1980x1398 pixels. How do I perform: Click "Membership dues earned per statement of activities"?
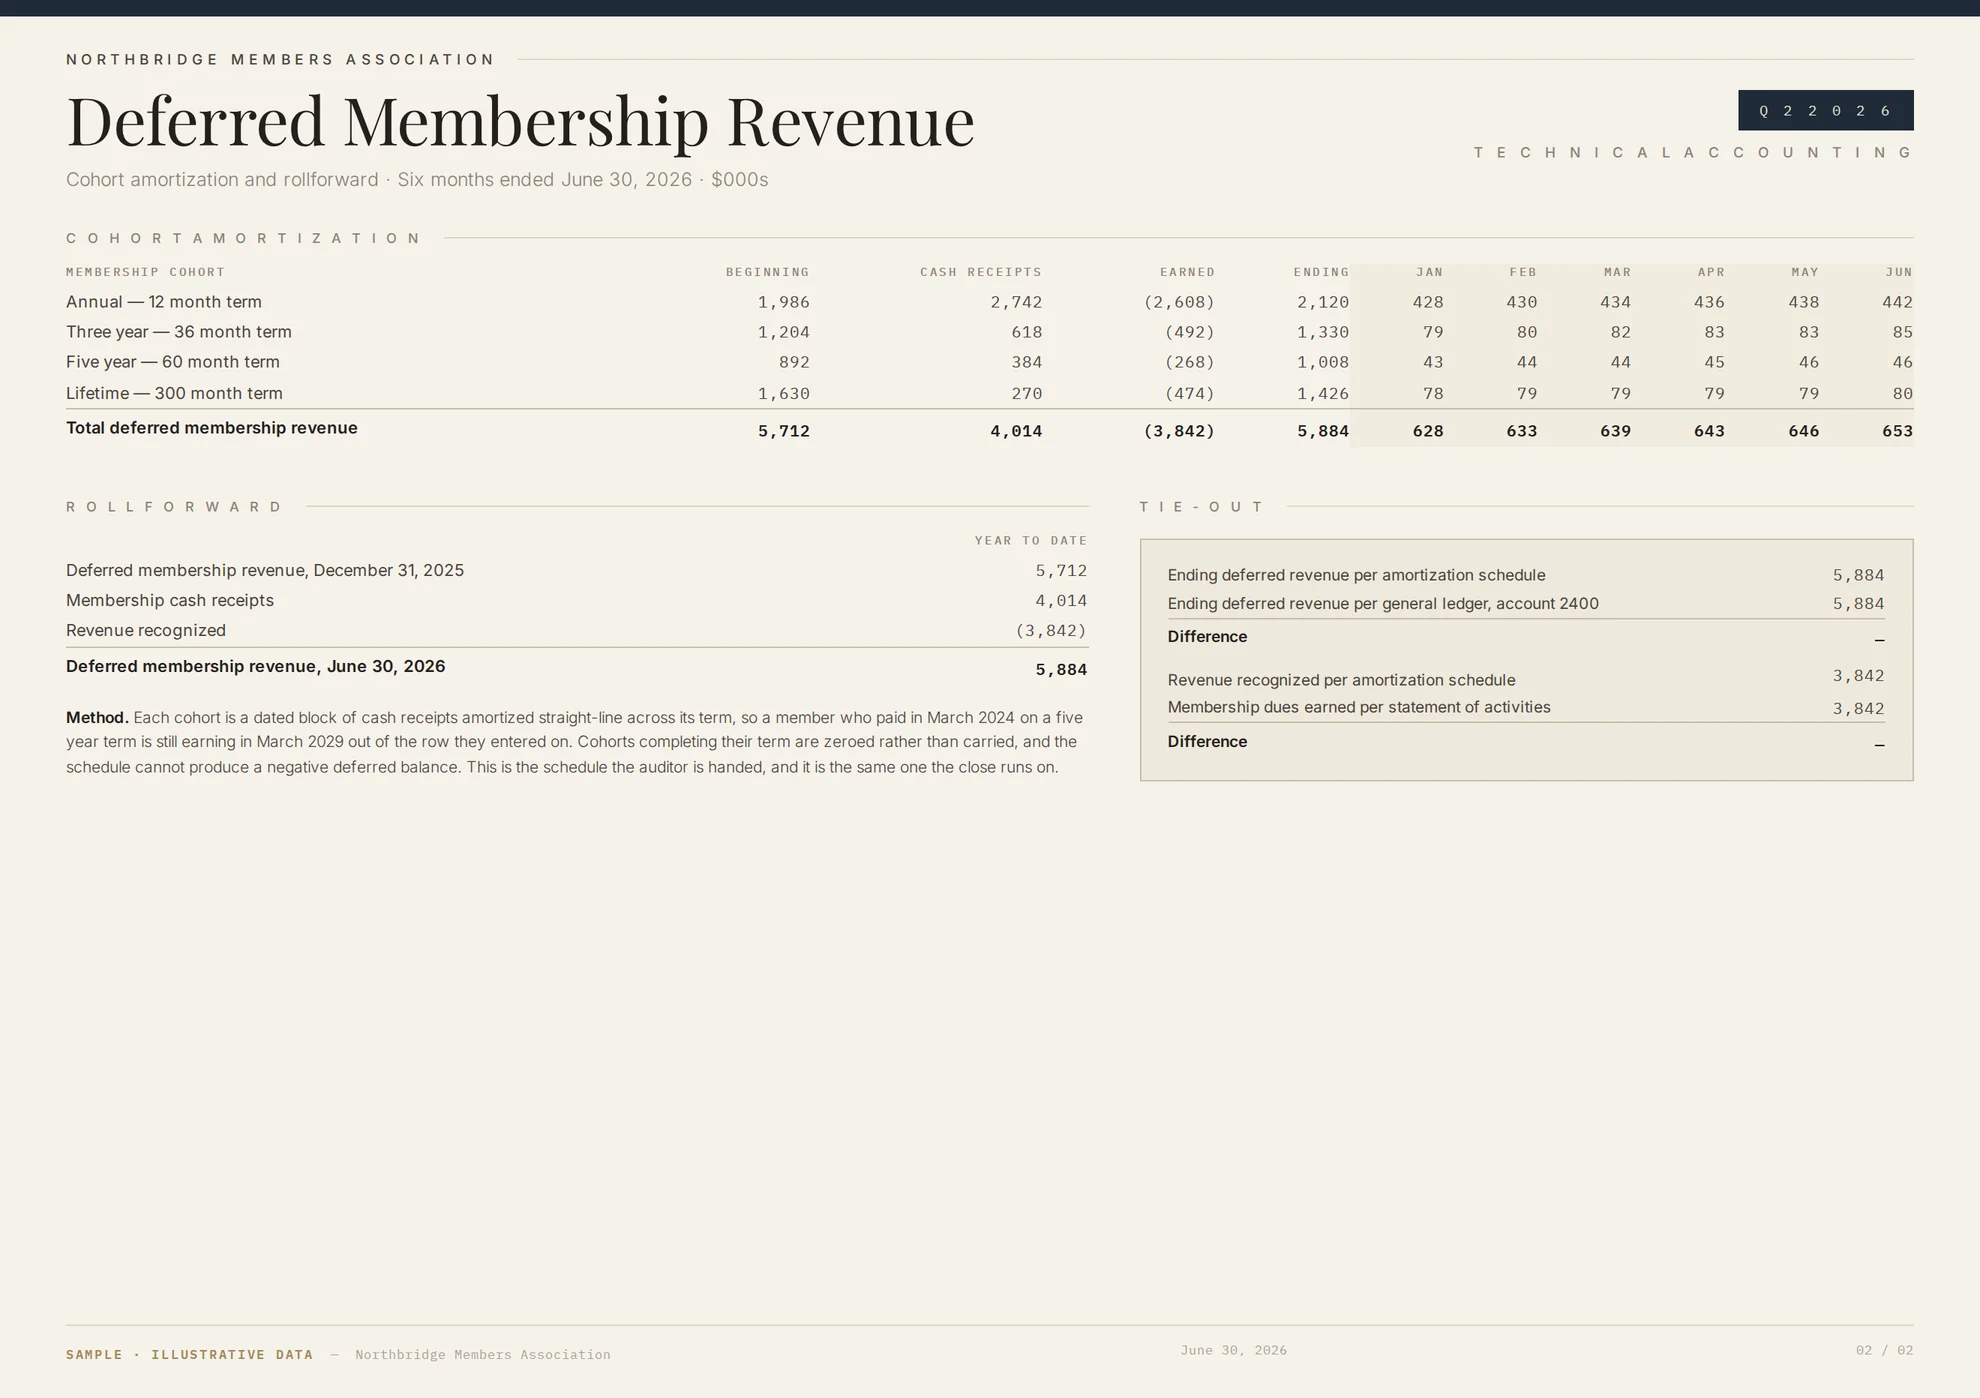click(x=1359, y=708)
